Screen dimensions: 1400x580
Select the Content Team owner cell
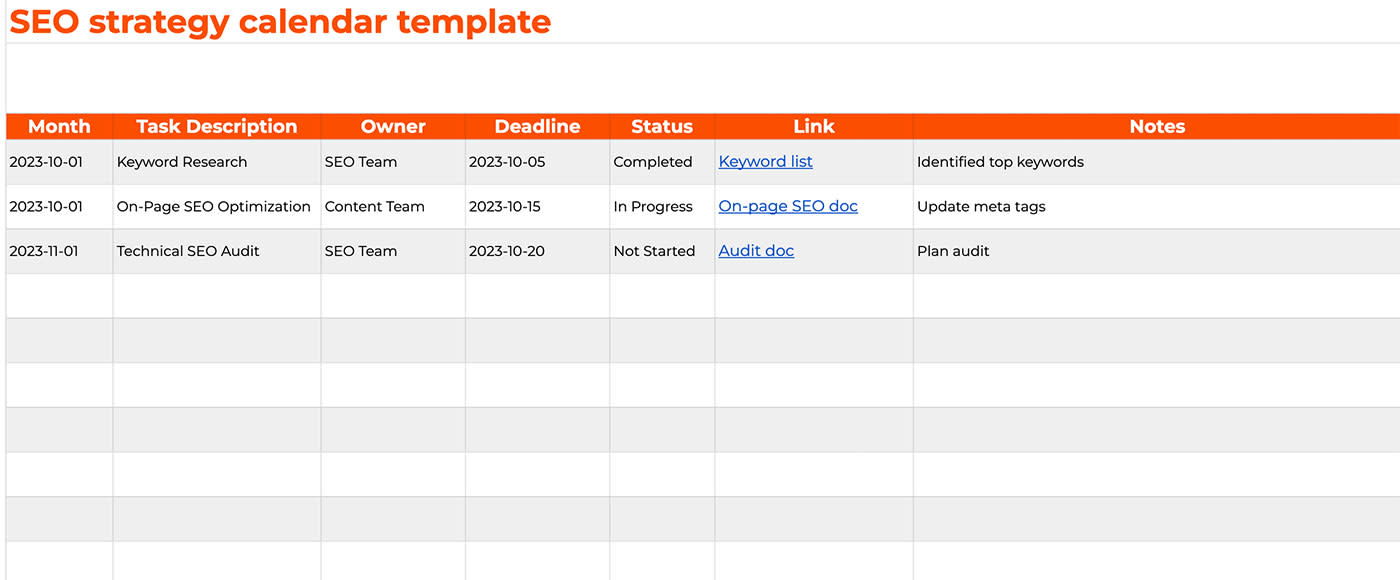tap(375, 207)
